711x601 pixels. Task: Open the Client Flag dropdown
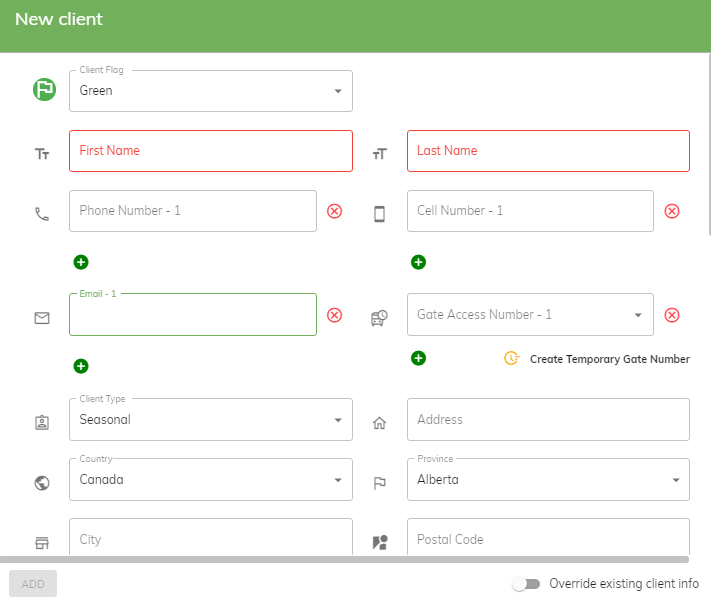tap(211, 91)
